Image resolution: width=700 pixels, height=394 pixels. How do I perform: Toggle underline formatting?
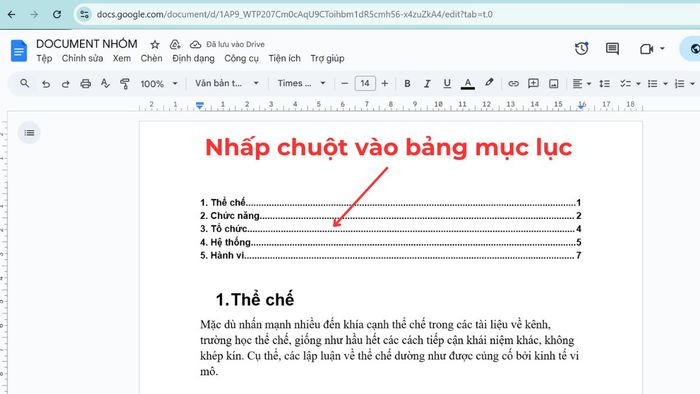point(447,83)
